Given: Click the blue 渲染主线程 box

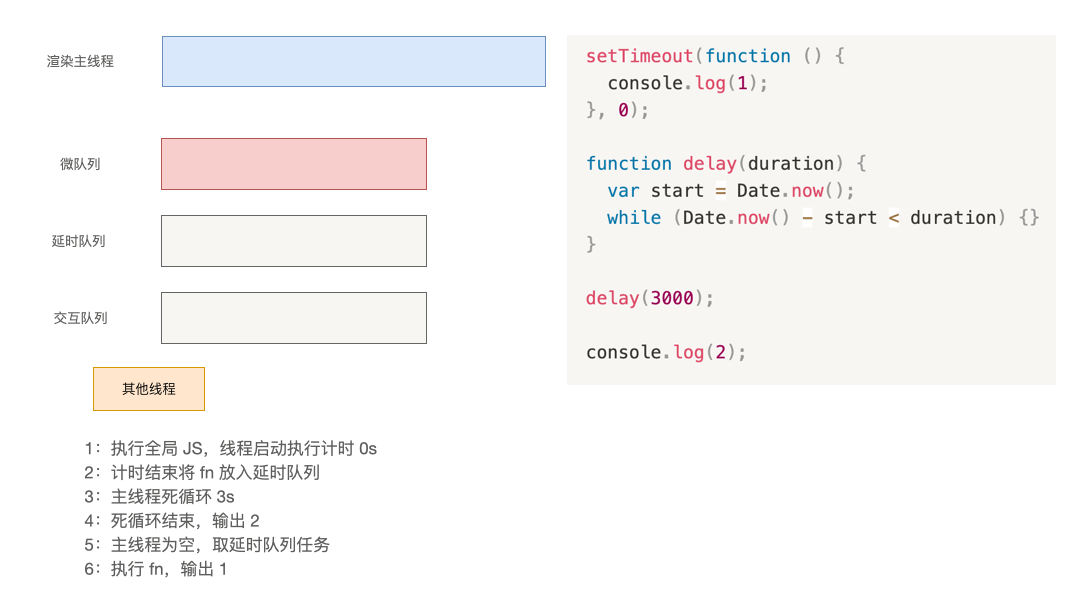Looking at the screenshot, I should [354, 61].
